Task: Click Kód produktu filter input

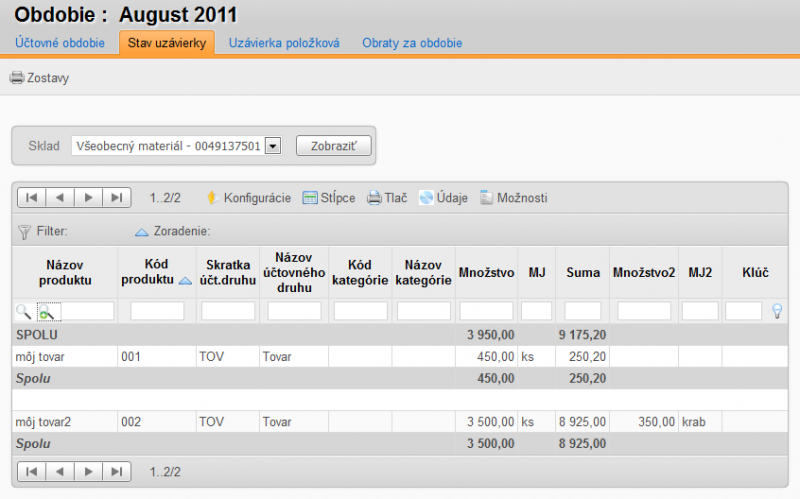Action: point(157,311)
